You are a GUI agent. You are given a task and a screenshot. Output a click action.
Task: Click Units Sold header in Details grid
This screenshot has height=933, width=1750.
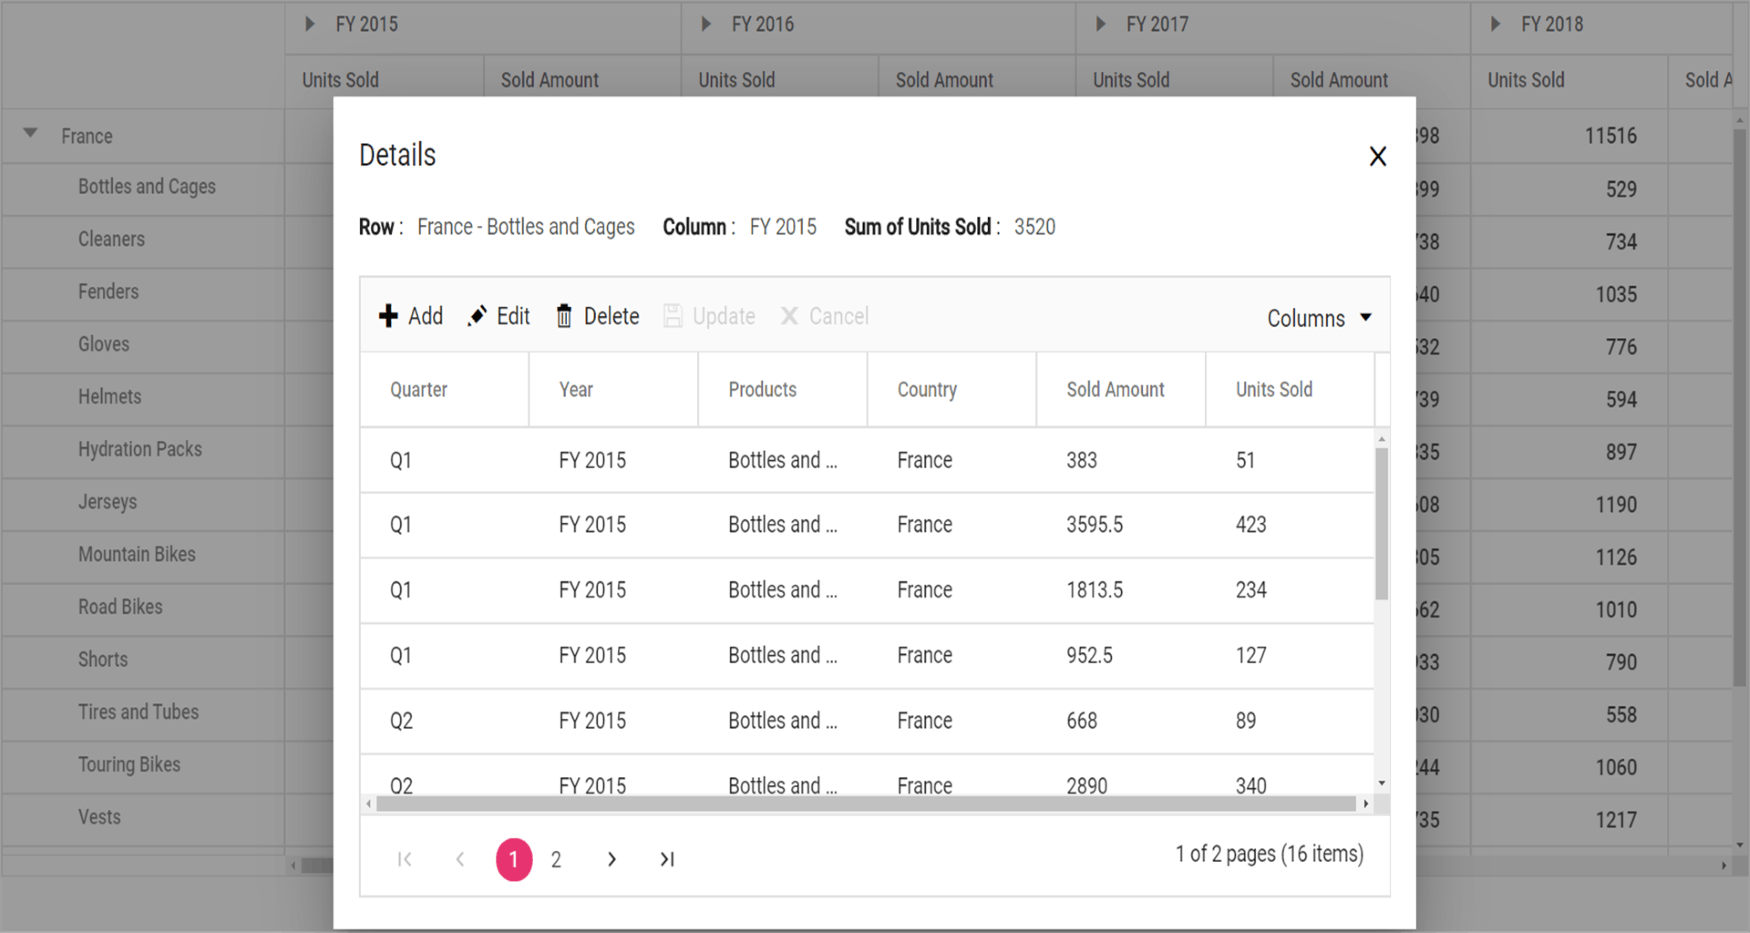pyautogui.click(x=1289, y=390)
